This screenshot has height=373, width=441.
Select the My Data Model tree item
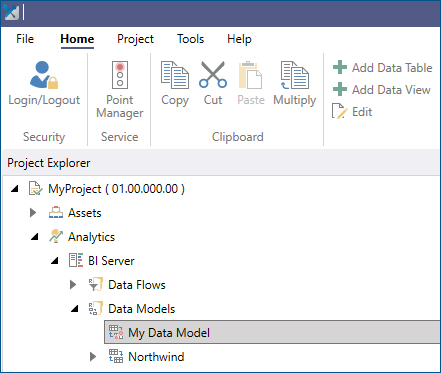coord(272,332)
